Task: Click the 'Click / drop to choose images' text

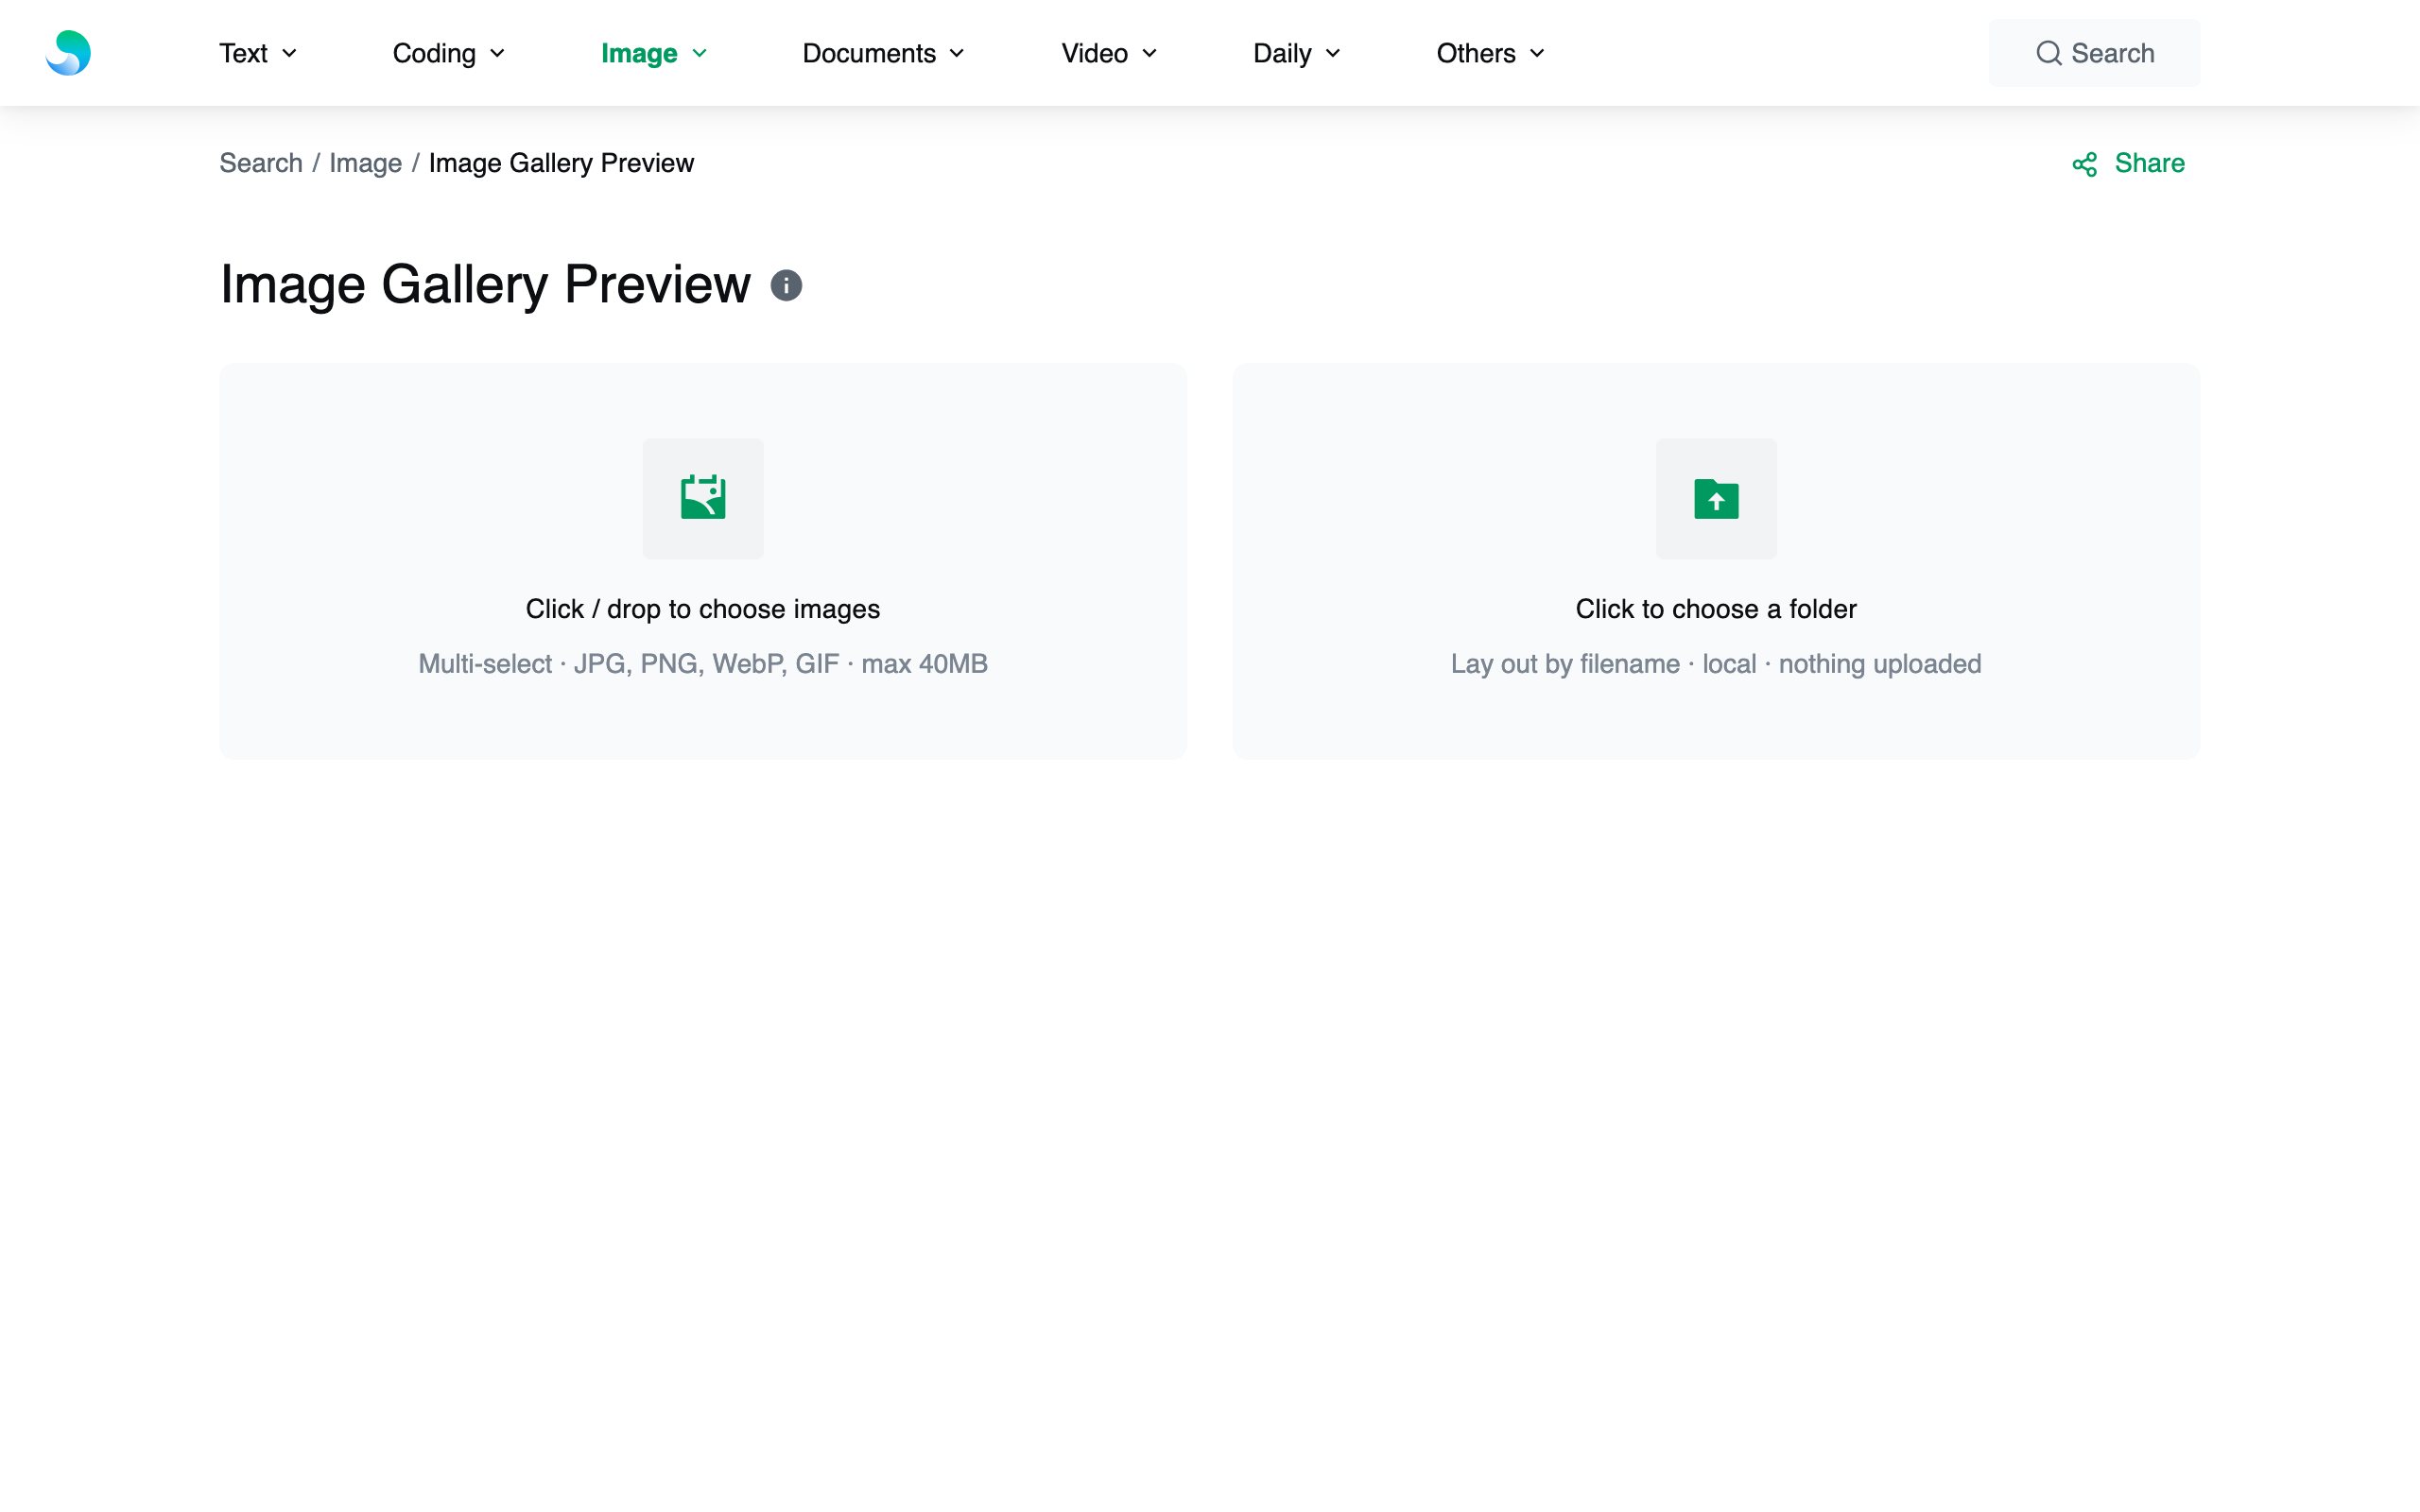Action: point(703,609)
